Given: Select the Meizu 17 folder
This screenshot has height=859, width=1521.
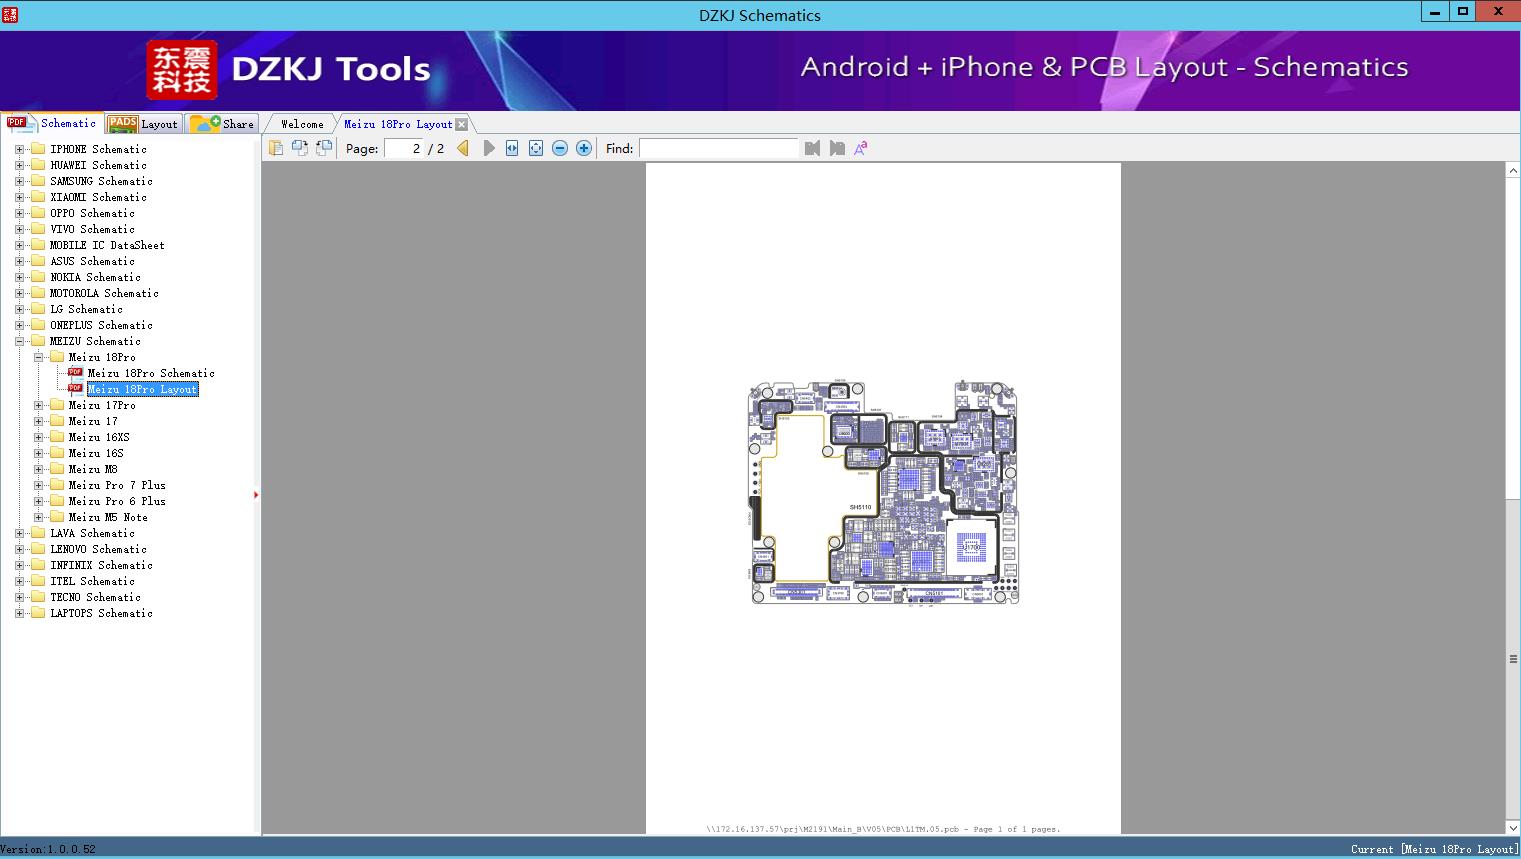Looking at the screenshot, I should [x=93, y=421].
